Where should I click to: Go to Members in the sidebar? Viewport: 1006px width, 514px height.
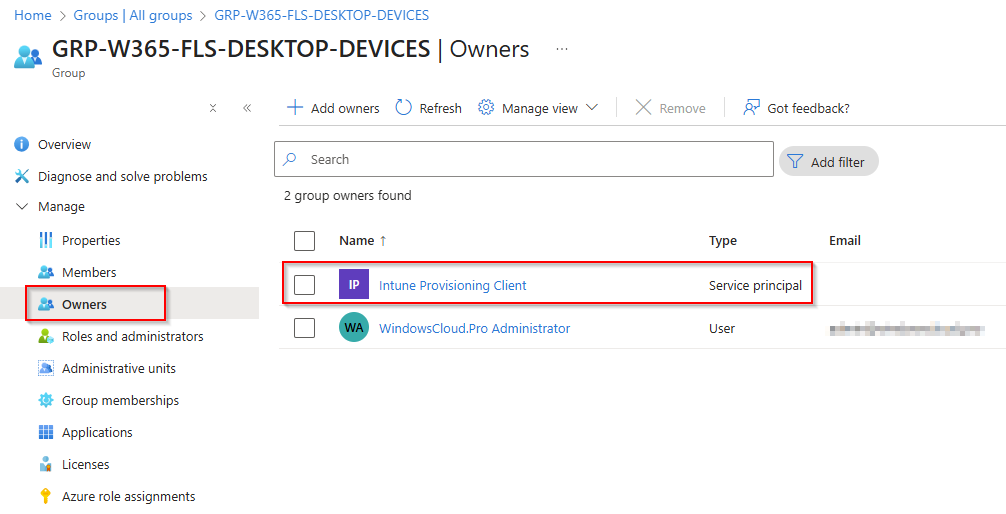click(x=89, y=272)
